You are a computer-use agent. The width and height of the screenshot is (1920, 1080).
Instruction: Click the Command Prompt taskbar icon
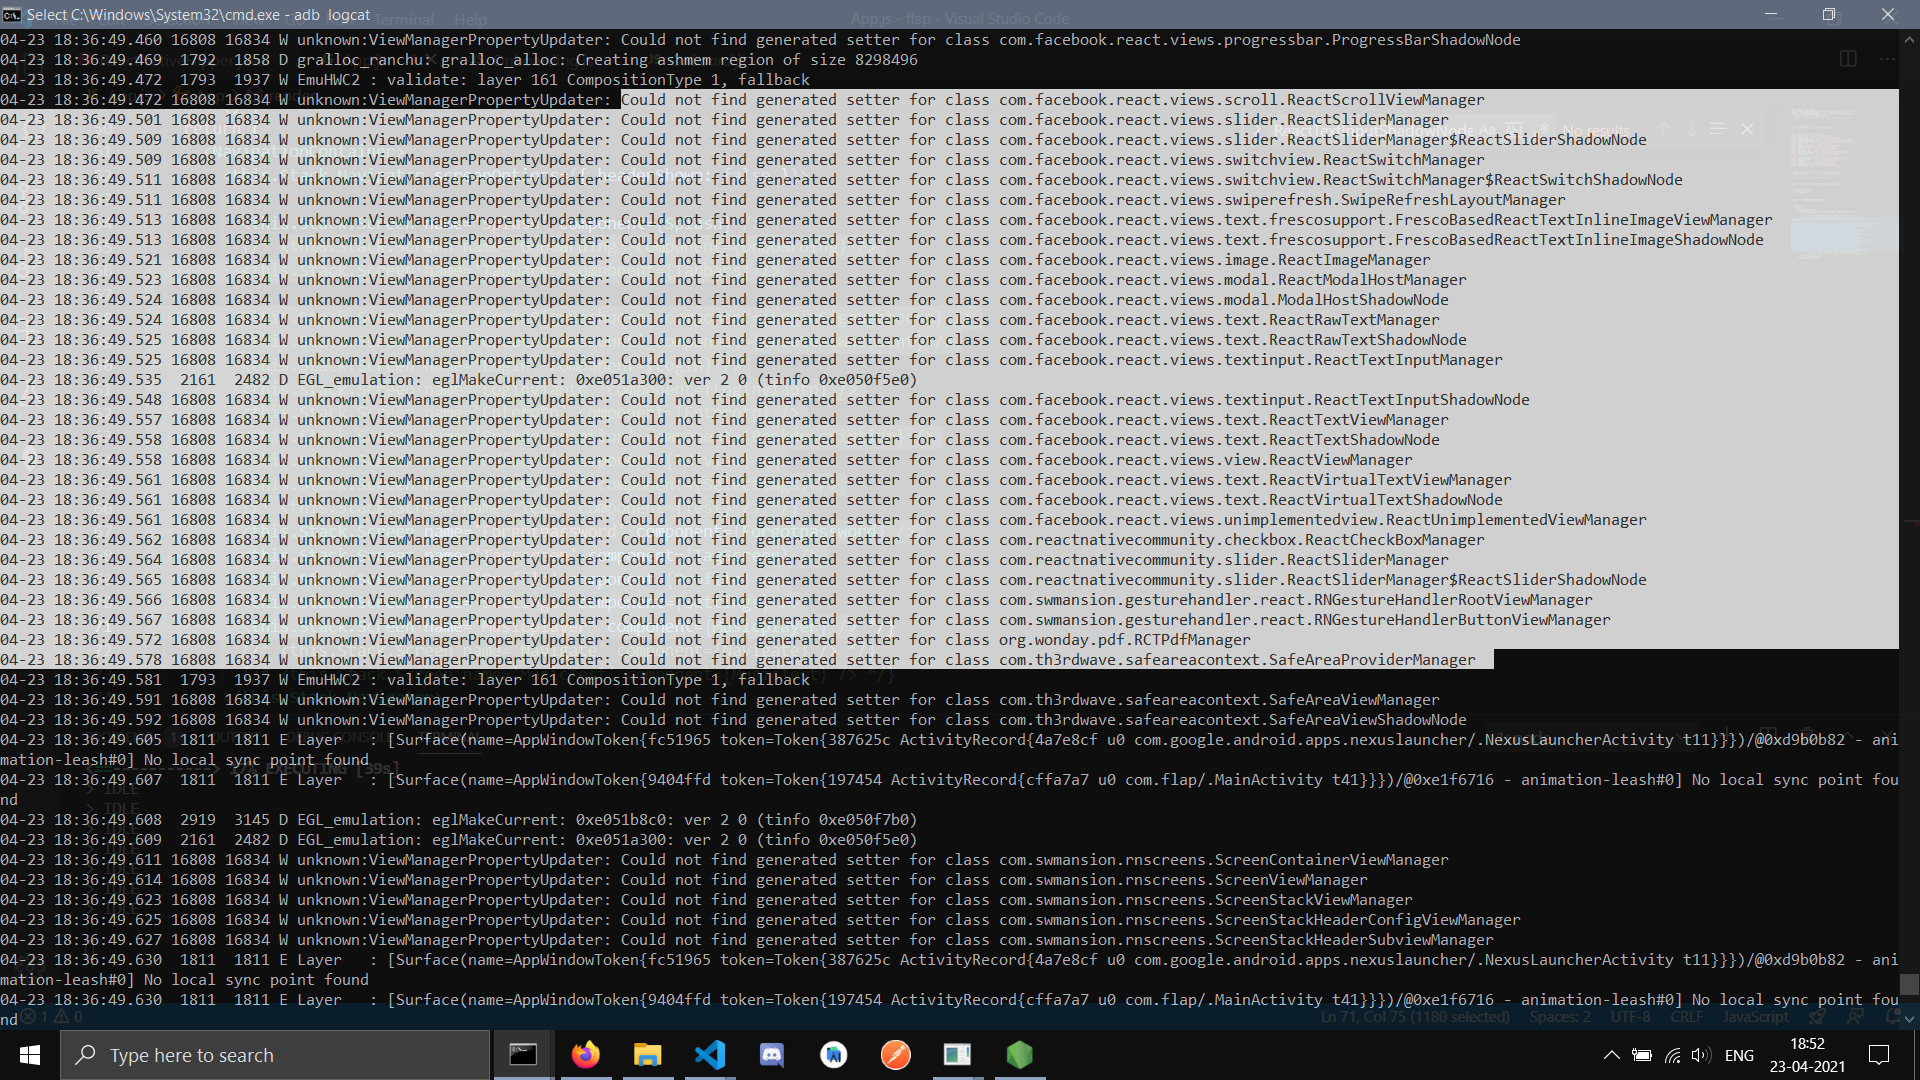coord(523,1055)
